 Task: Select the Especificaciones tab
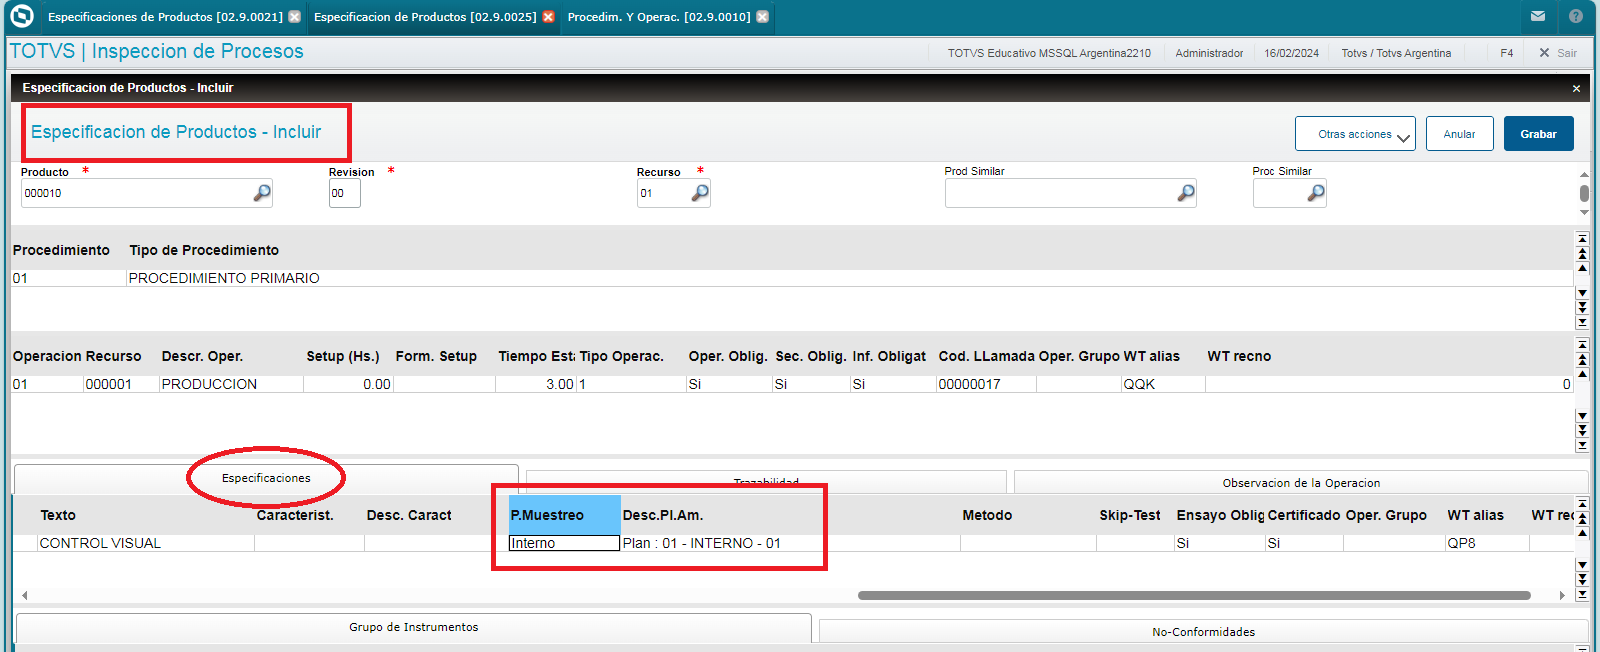pyautogui.click(x=266, y=479)
